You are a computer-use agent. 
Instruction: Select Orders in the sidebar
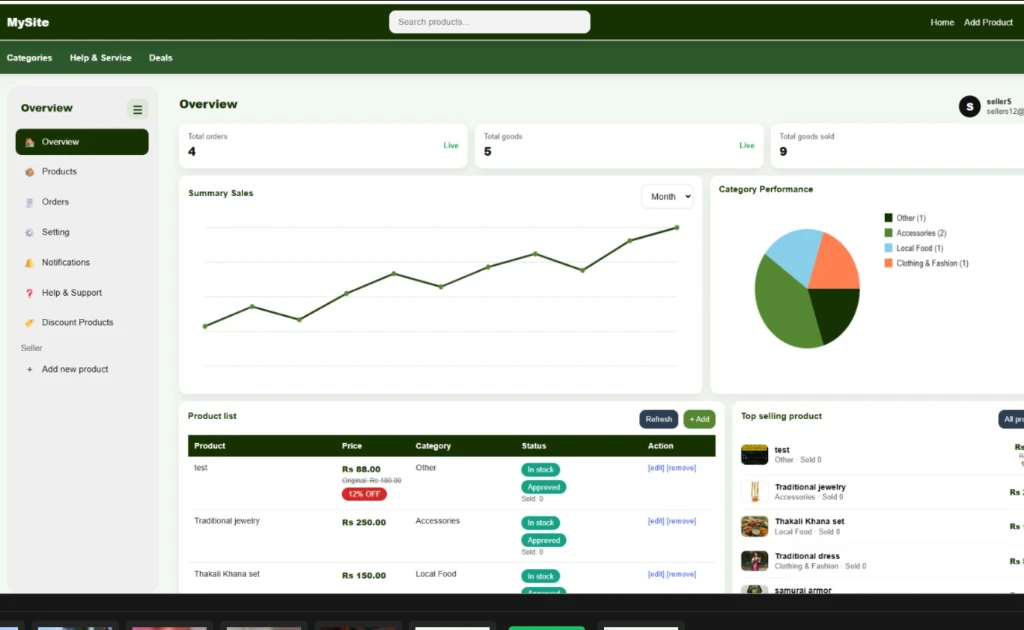coord(82,202)
